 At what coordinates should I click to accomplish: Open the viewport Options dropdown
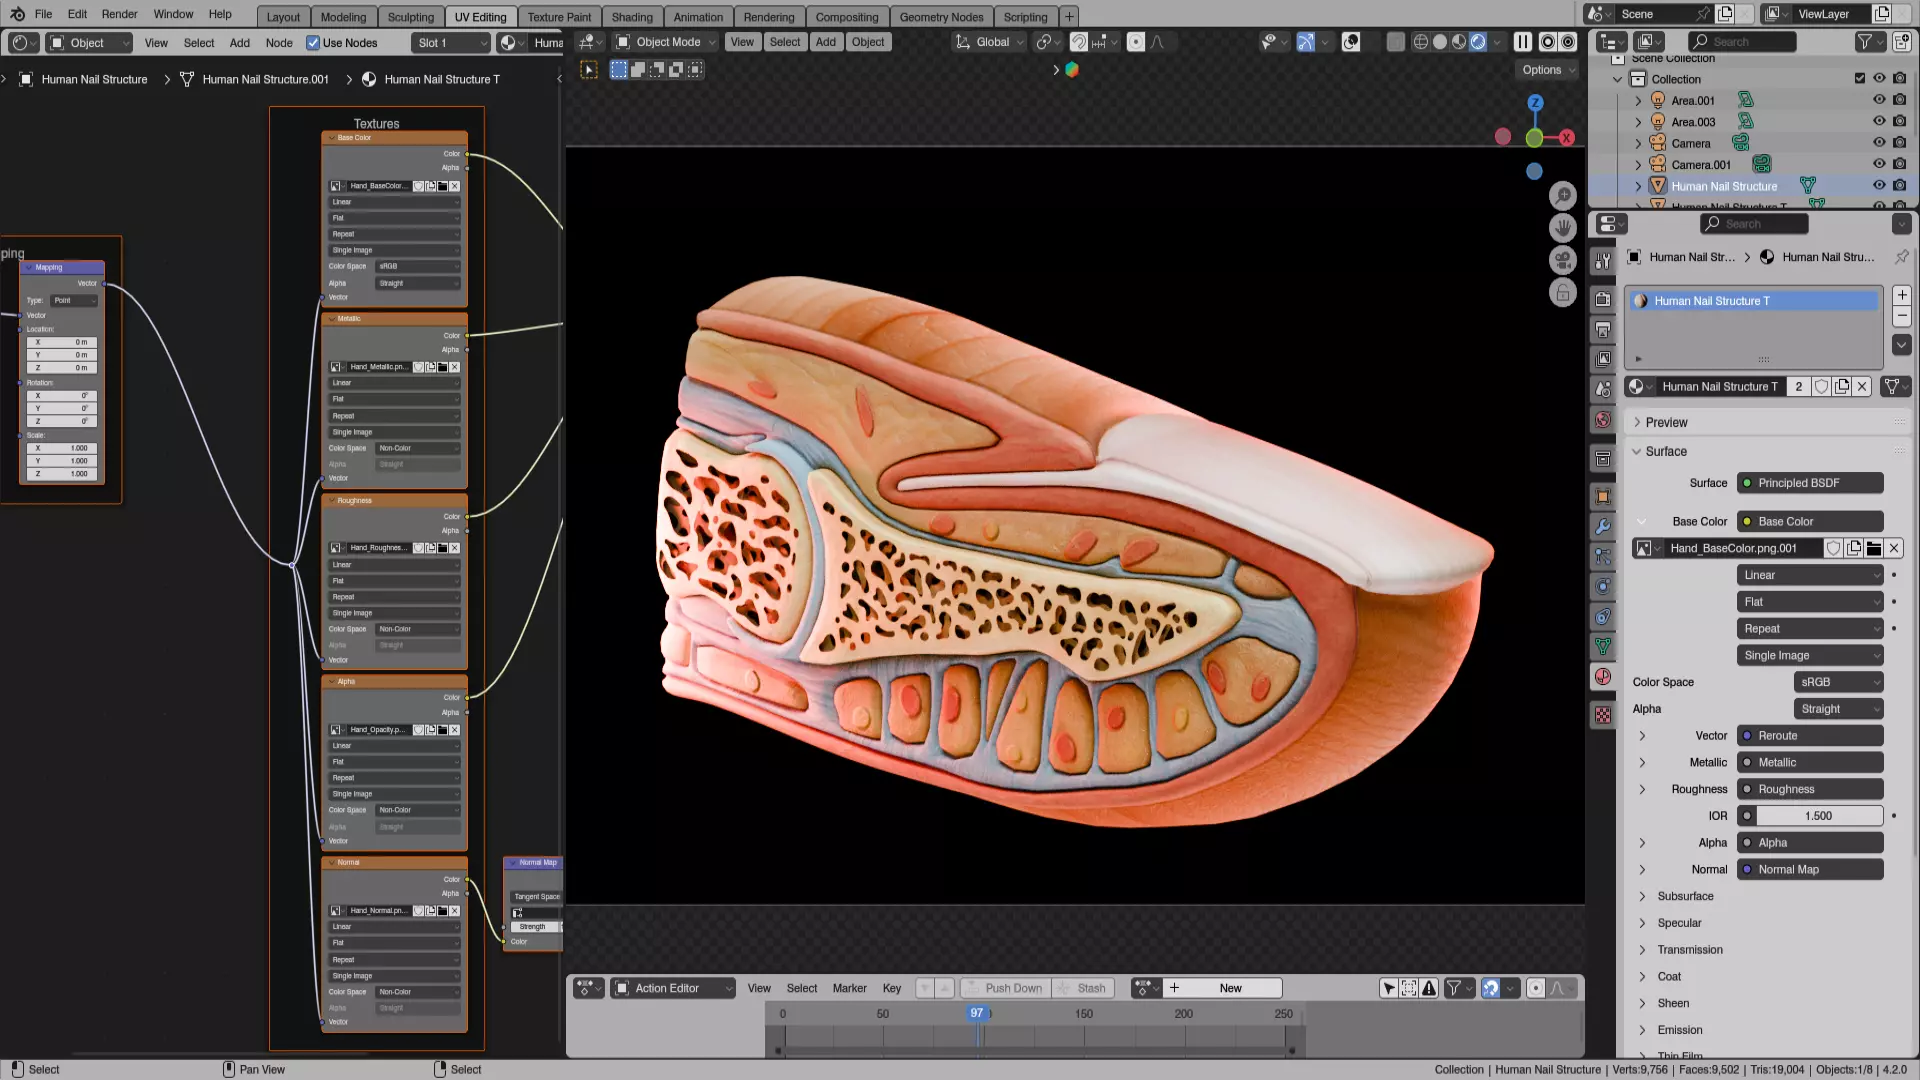(x=1548, y=70)
